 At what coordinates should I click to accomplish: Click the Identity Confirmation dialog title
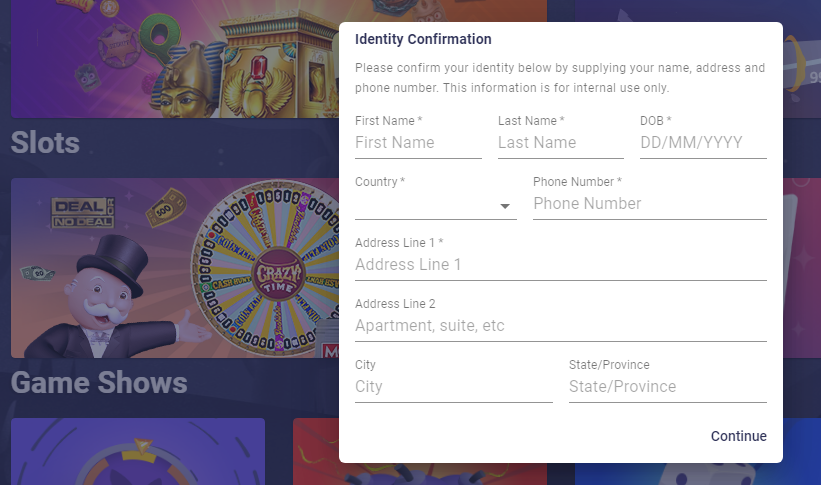click(423, 40)
